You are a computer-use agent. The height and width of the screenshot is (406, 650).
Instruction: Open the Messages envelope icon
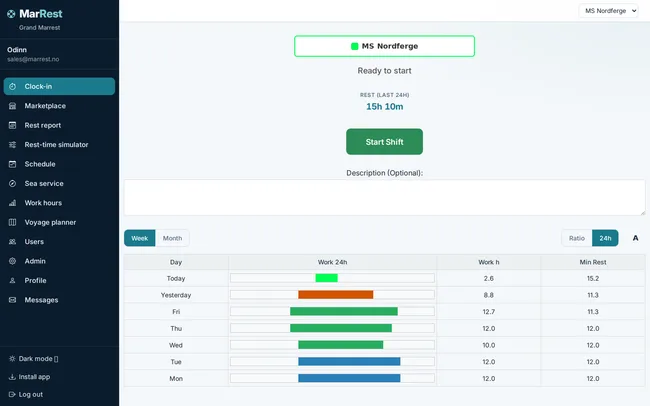click(12, 300)
